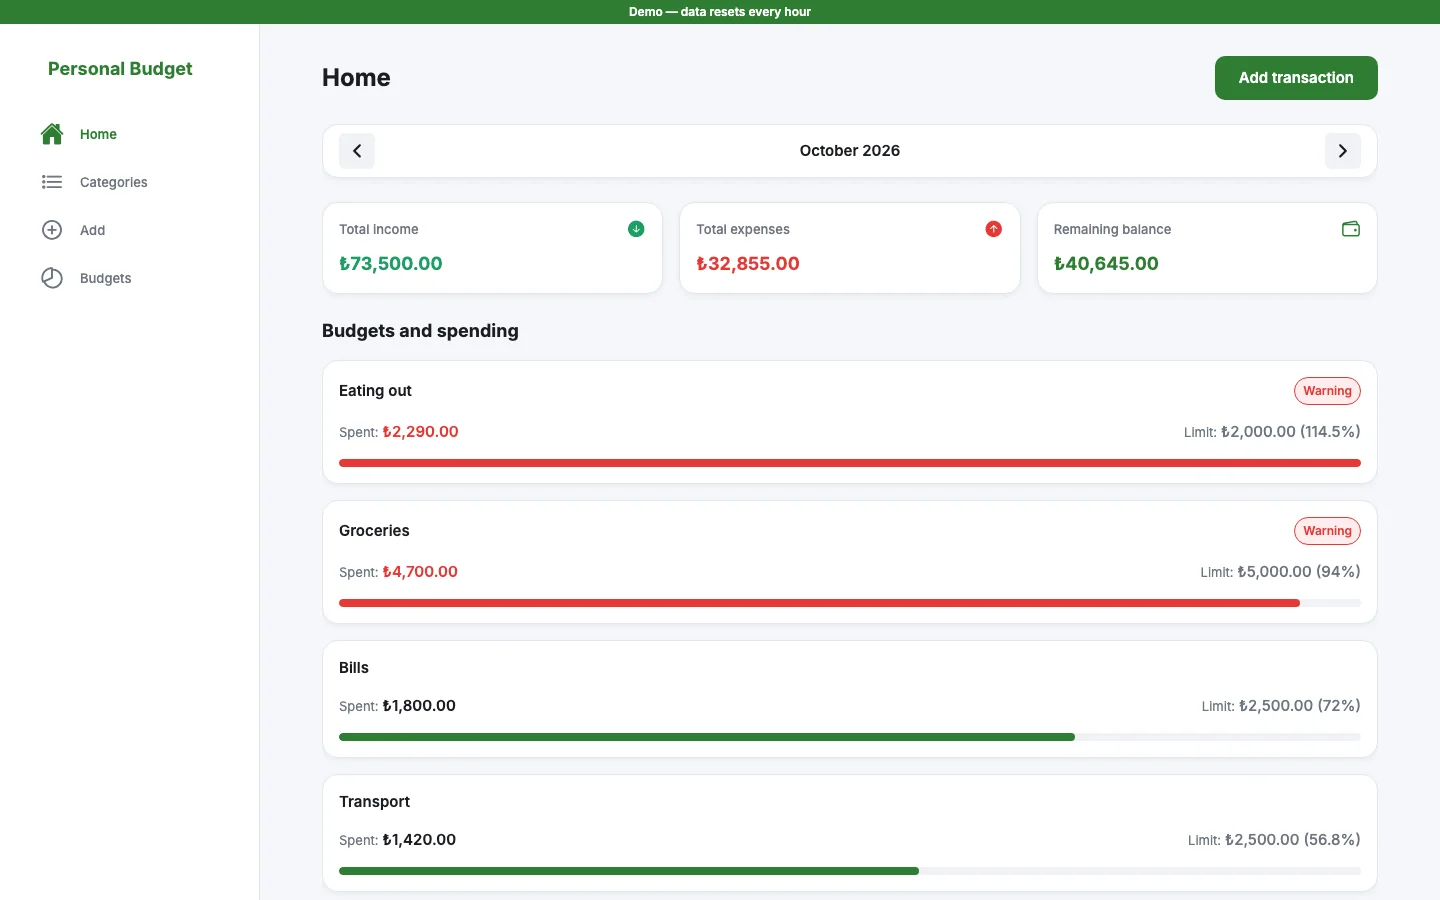This screenshot has width=1440, height=900.
Task: Navigate to Budgets in the sidebar
Action: click(130, 278)
